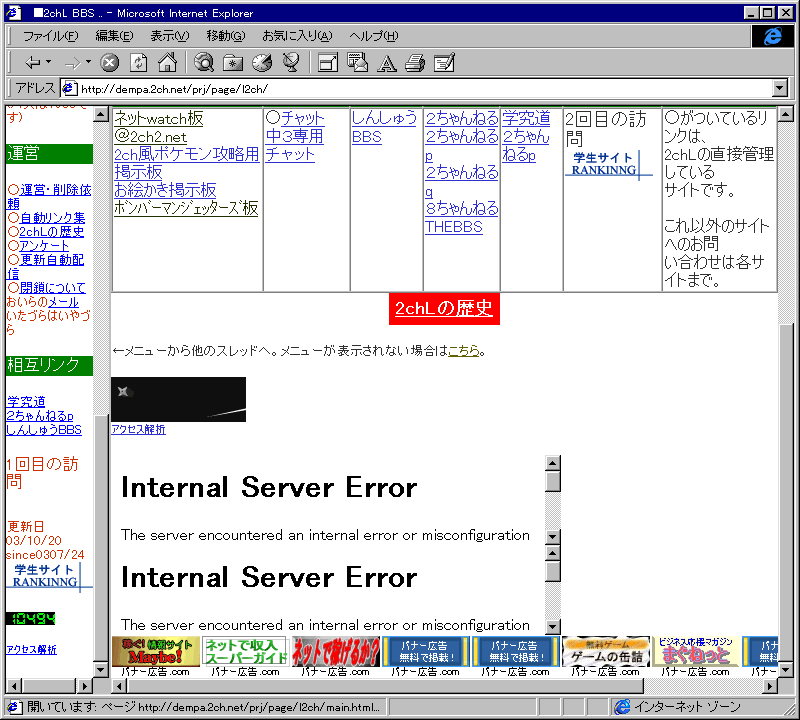Click the Back arrow toolbar button
Image resolution: width=800 pixels, height=720 pixels.
pos(33,63)
